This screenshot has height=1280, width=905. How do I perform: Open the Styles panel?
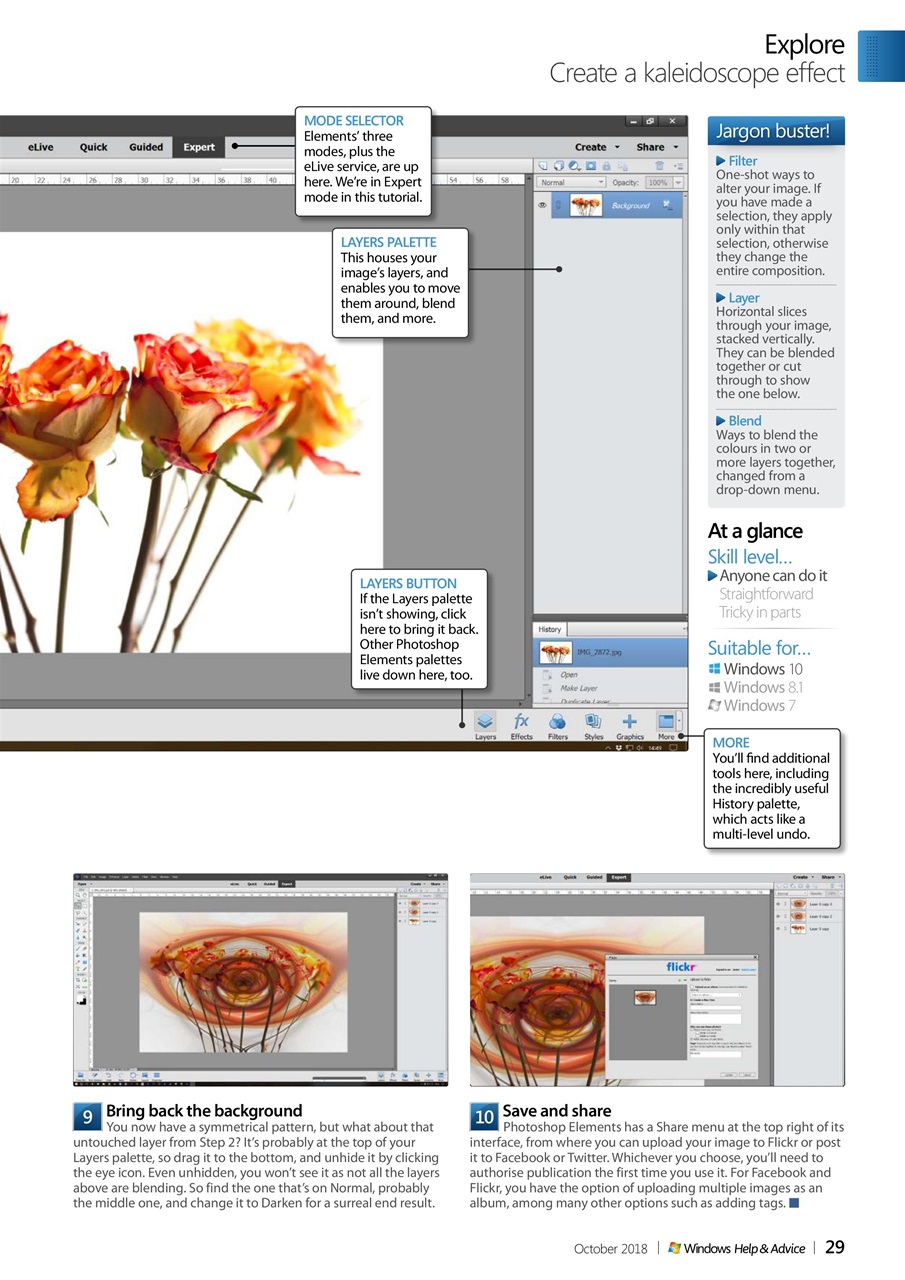[593, 724]
